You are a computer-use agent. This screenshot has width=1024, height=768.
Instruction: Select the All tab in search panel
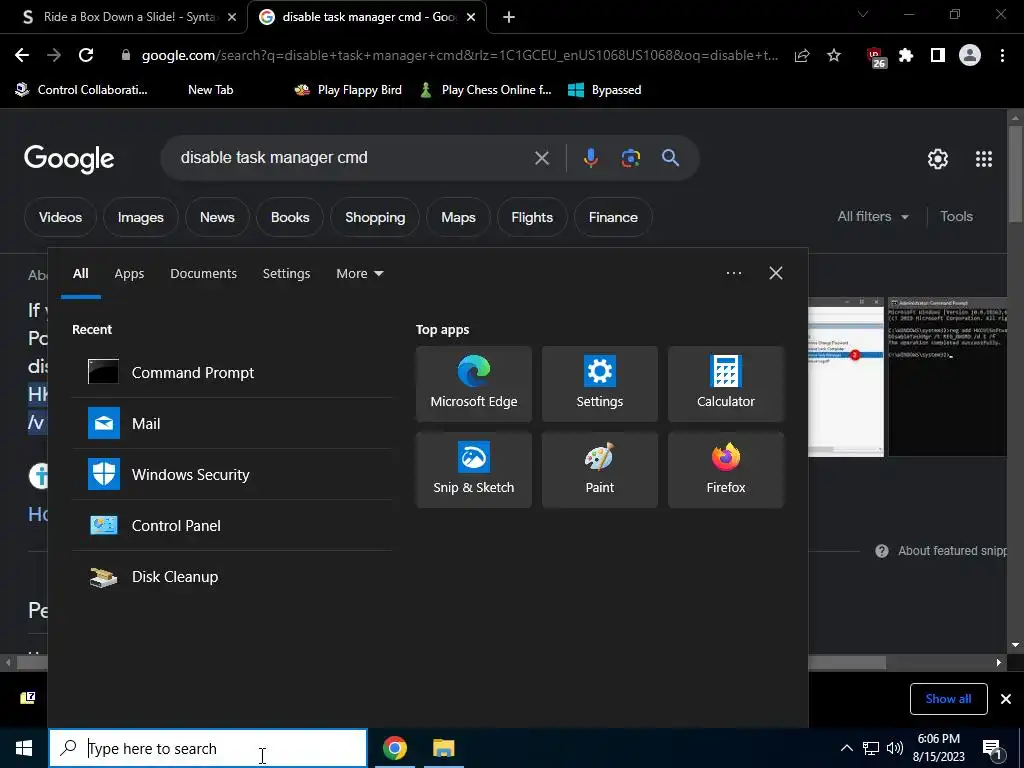(80, 274)
